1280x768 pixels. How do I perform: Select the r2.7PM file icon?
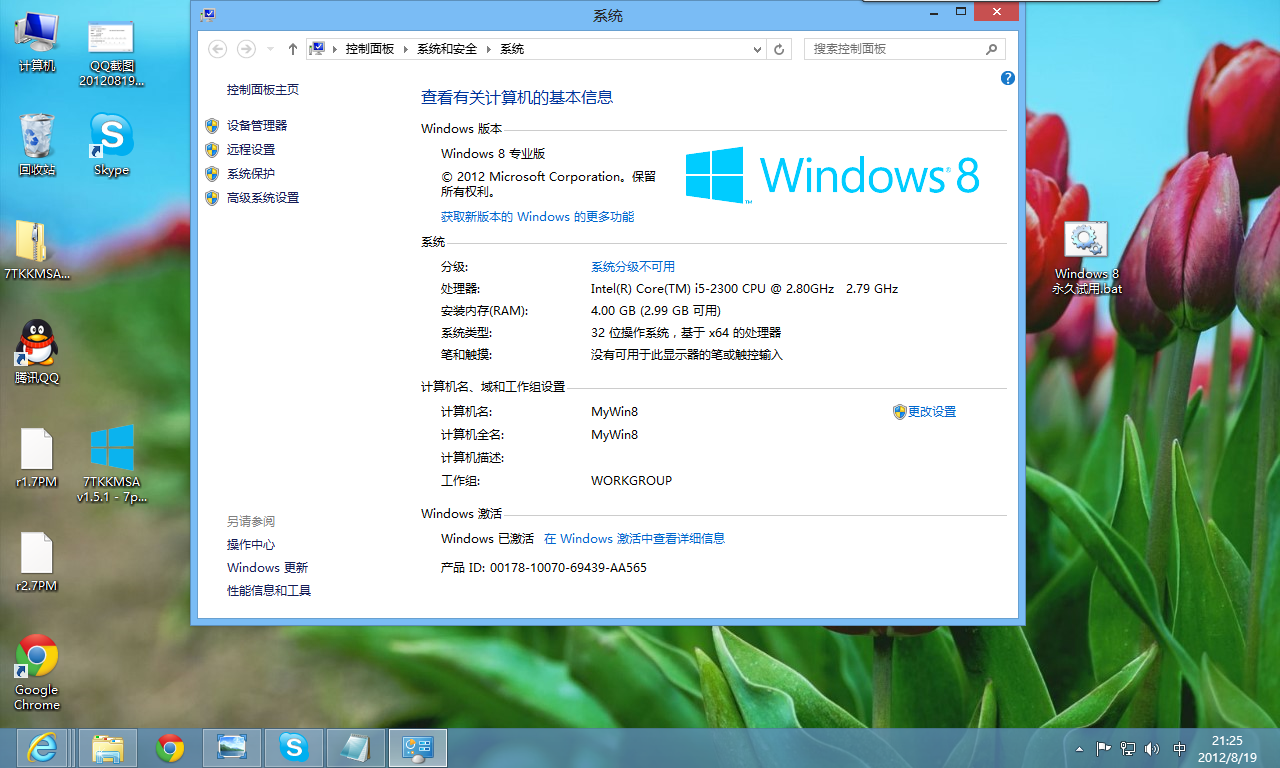pyautogui.click(x=36, y=561)
